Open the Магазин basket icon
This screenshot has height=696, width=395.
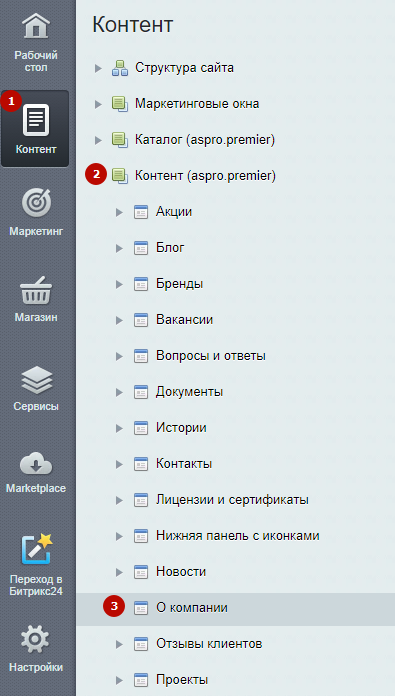(x=36, y=290)
